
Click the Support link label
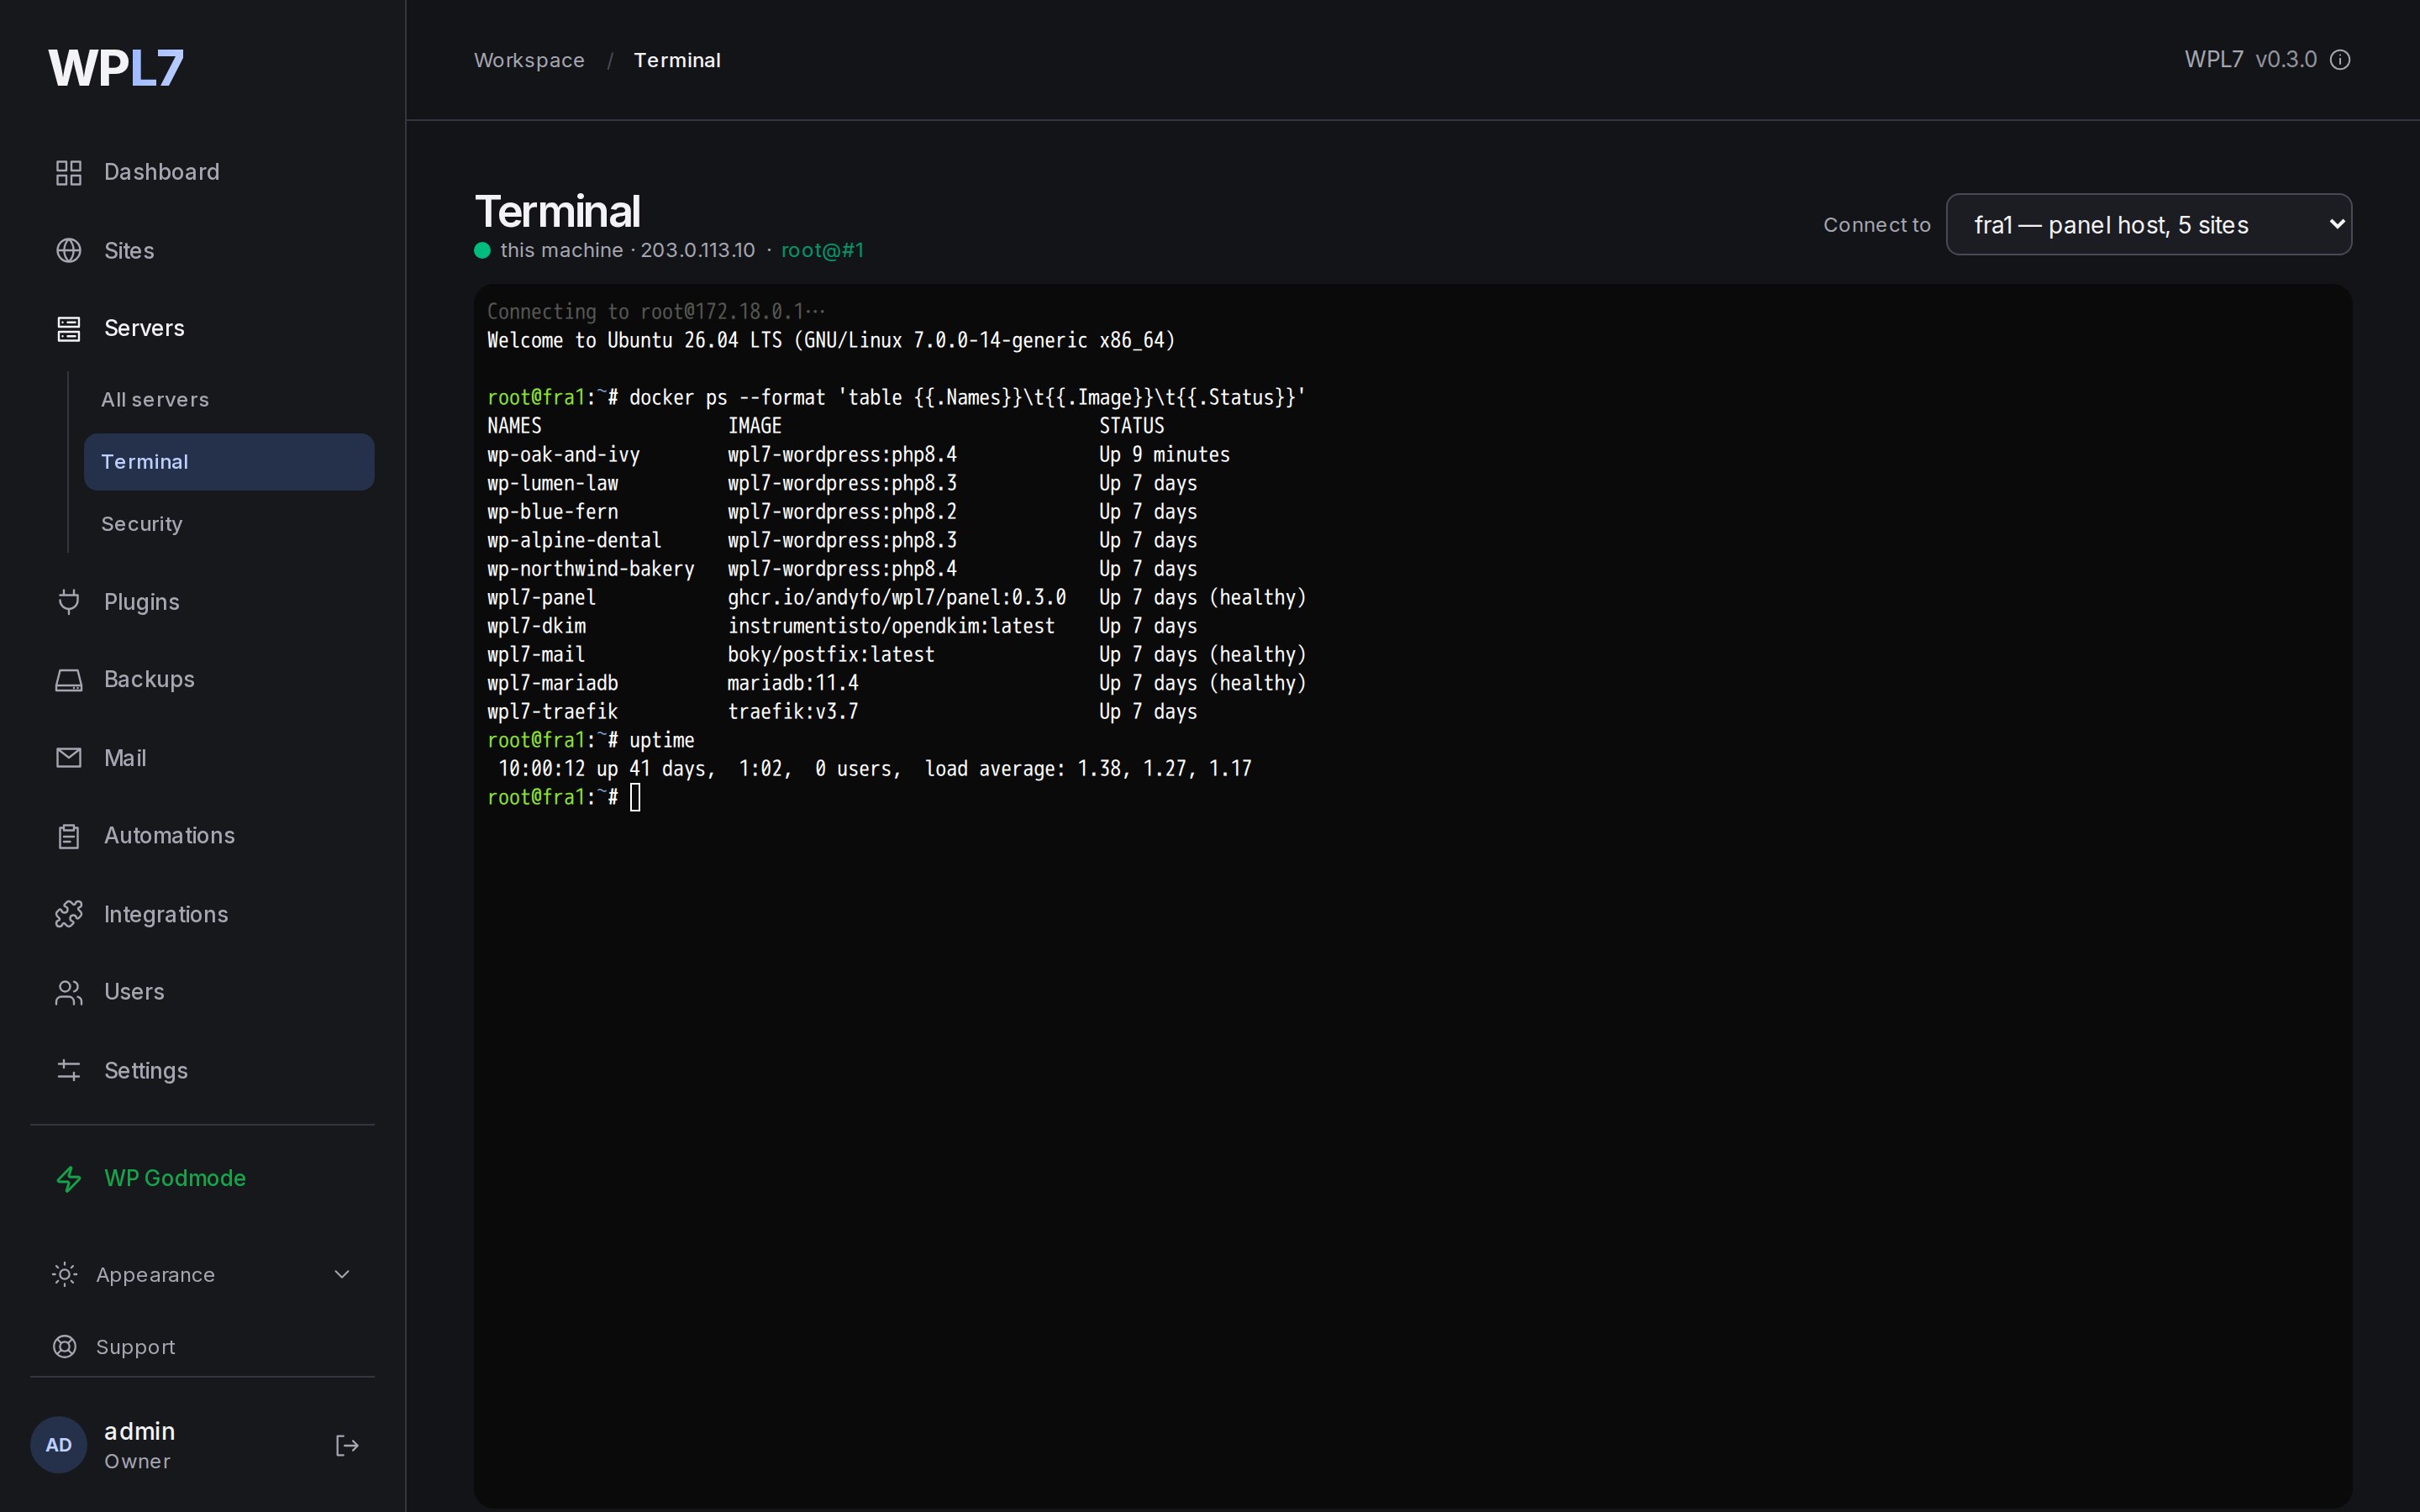(x=135, y=1347)
